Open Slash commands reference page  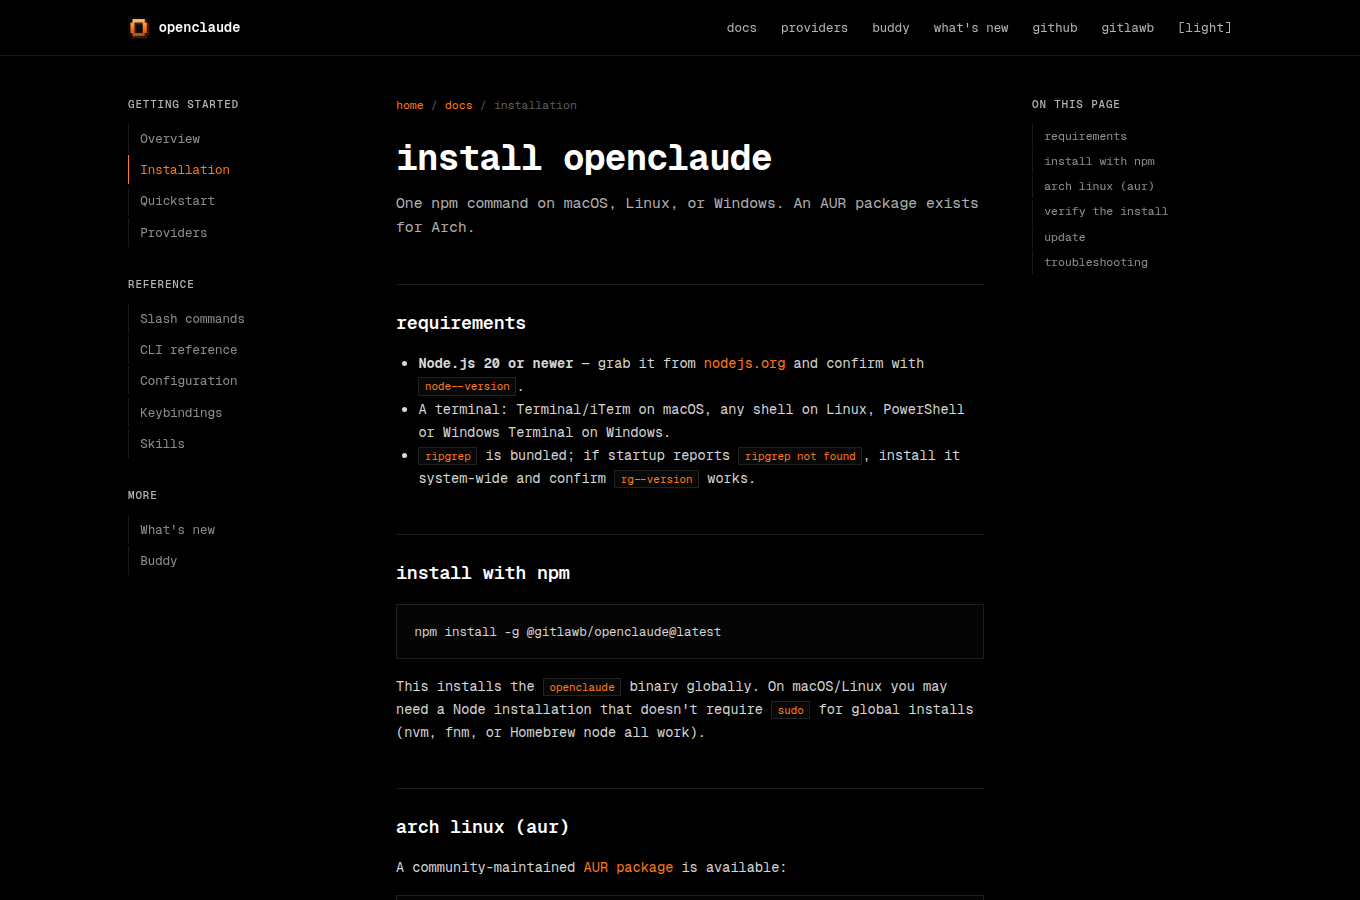[192, 319]
